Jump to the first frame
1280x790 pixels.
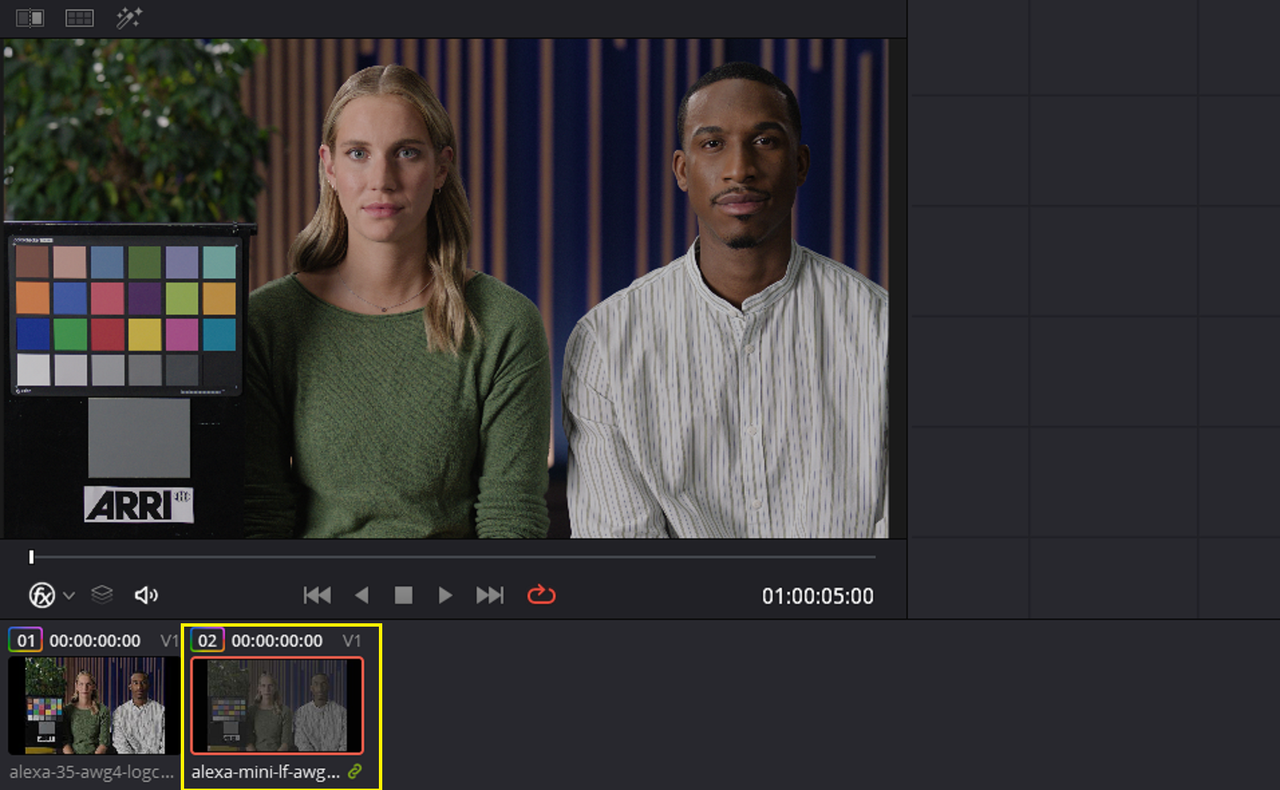click(317, 596)
